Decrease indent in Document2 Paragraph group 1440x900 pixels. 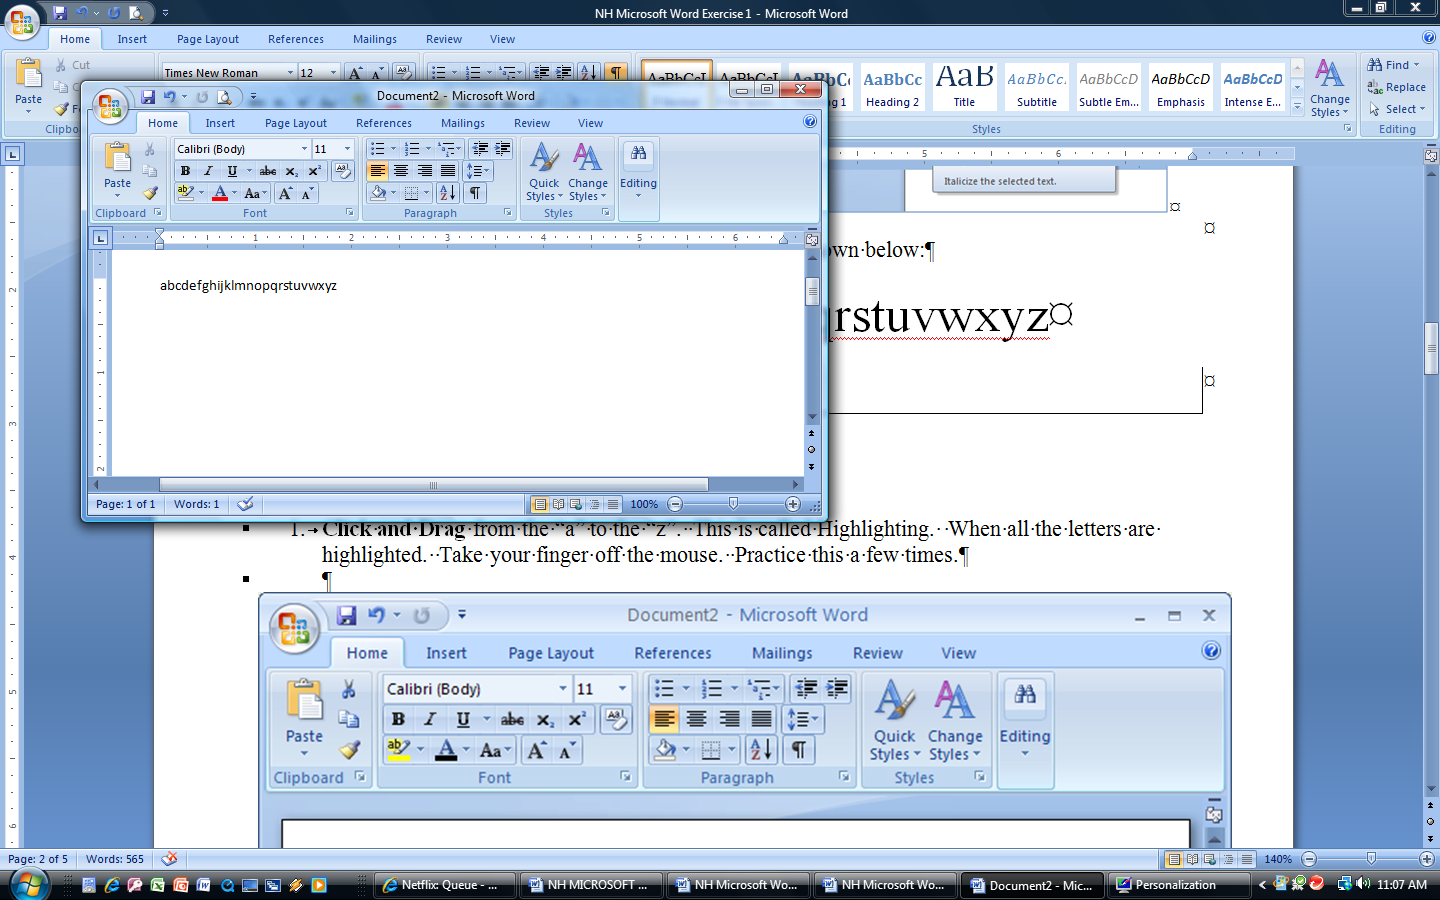coord(481,149)
